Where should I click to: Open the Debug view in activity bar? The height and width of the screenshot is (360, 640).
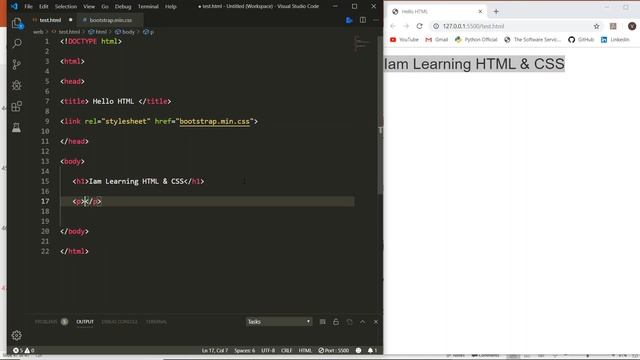pos(17,85)
